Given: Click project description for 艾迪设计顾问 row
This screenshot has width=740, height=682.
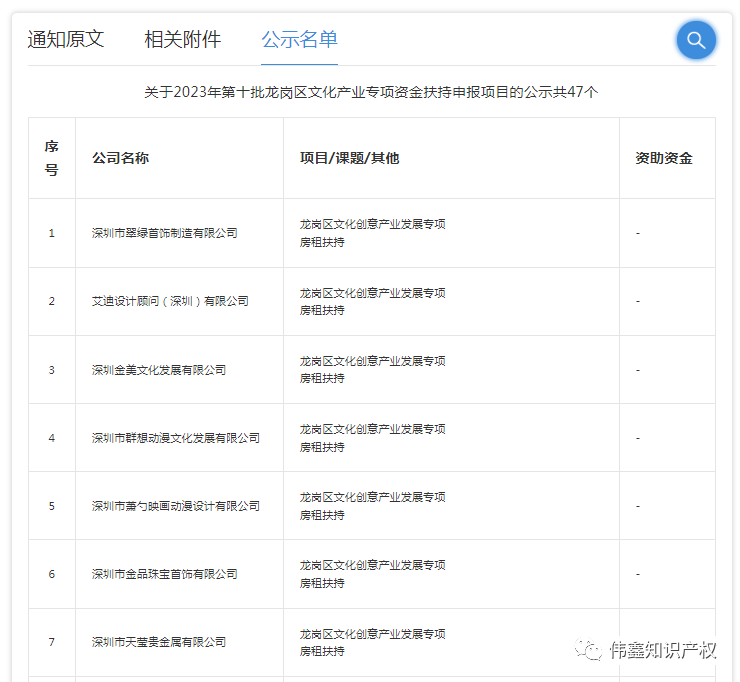Looking at the screenshot, I should pos(373,301).
